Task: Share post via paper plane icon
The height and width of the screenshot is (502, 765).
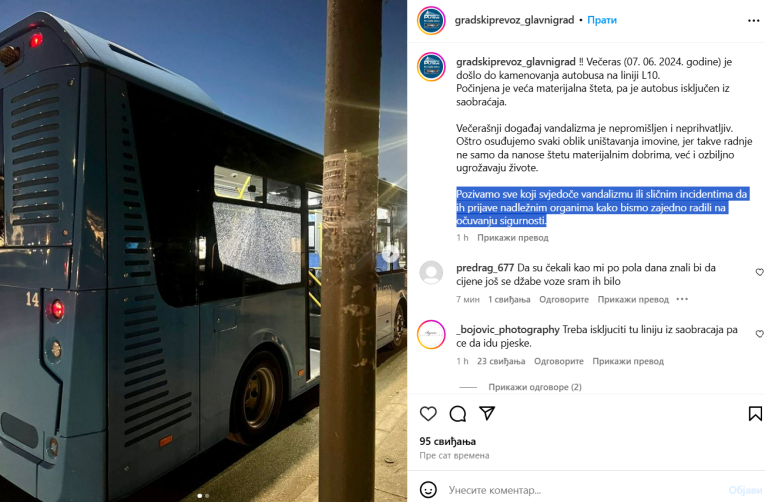Action: click(487, 413)
